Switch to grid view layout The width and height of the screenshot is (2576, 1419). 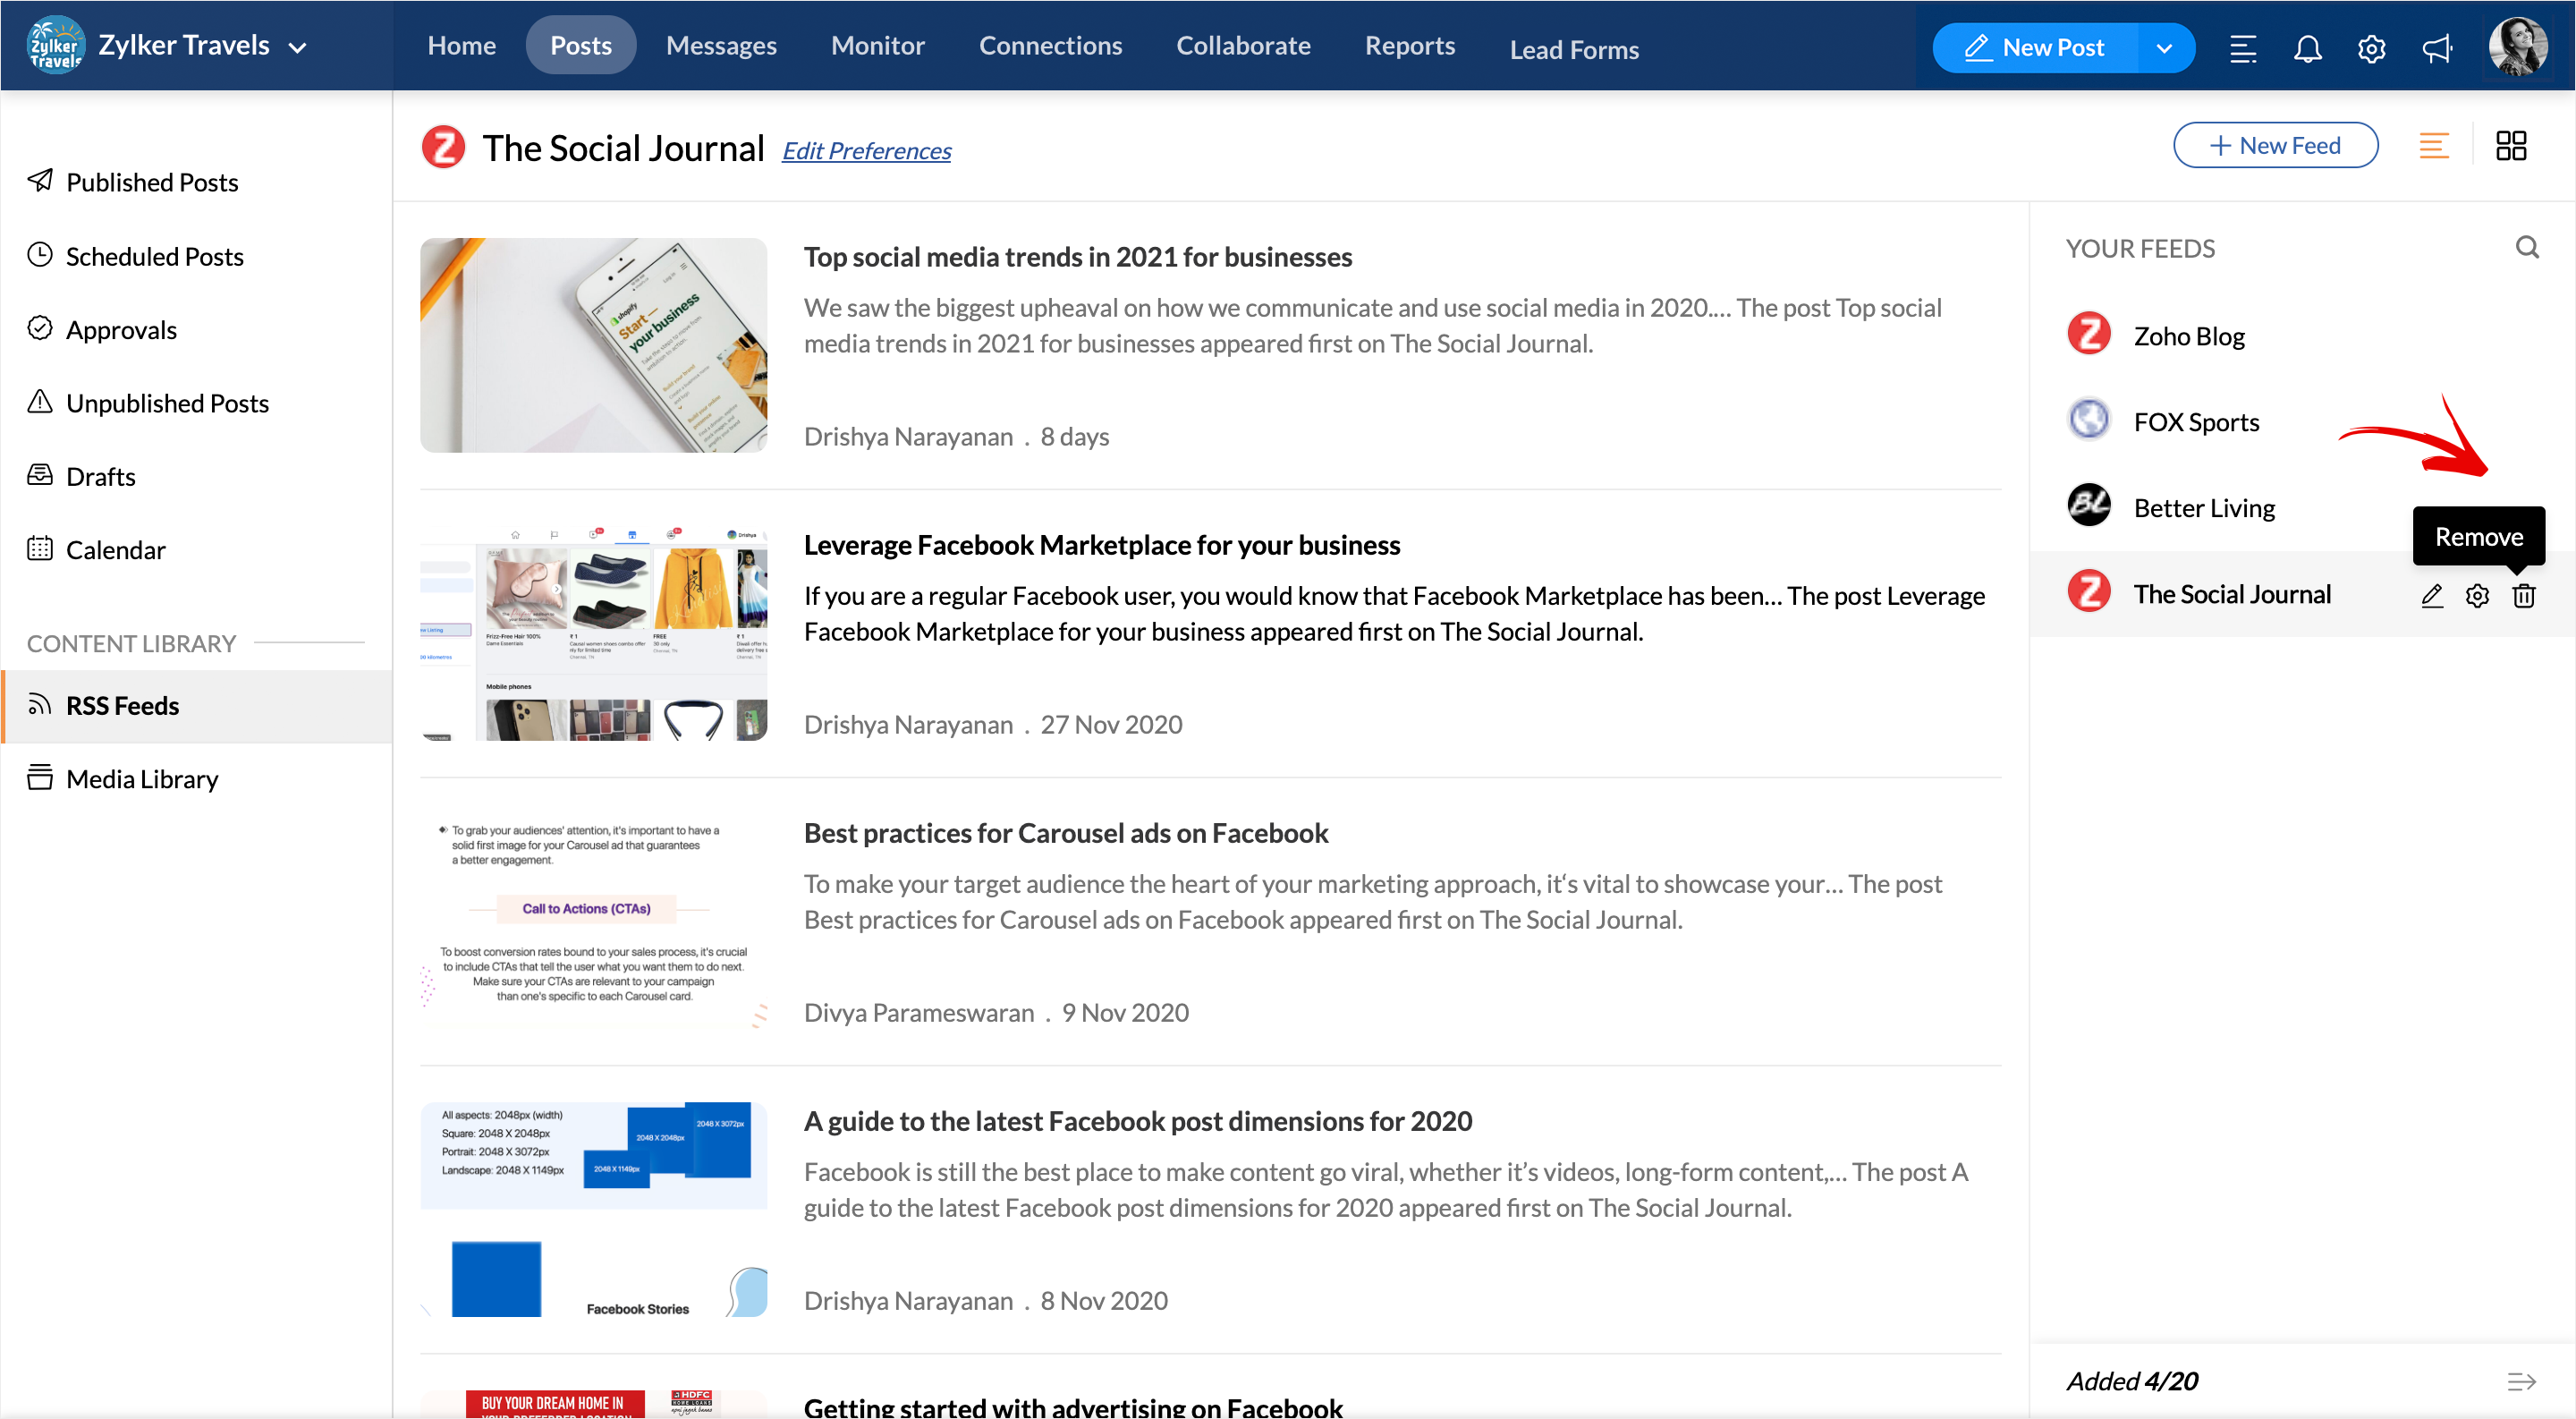click(x=2510, y=146)
